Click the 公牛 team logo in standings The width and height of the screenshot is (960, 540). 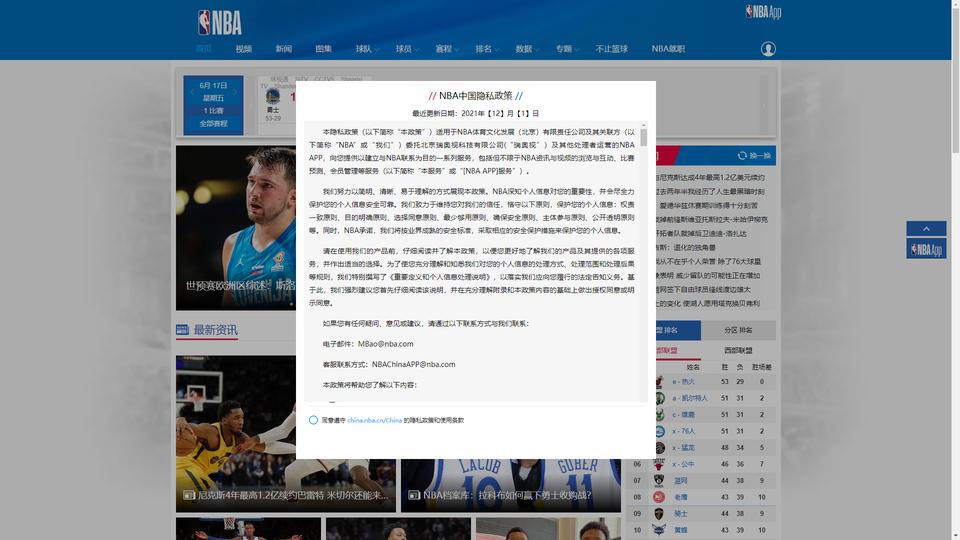pos(659,464)
